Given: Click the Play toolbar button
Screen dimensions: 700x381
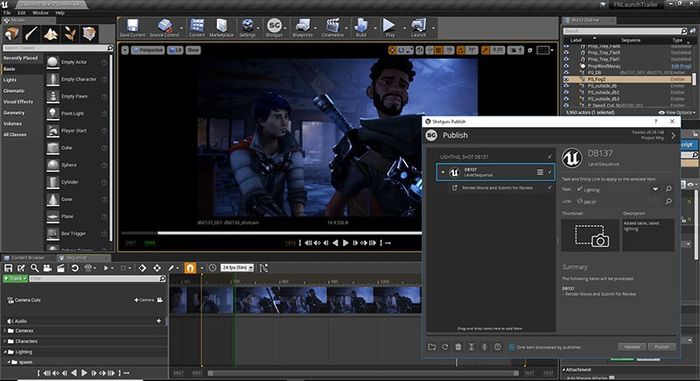Looking at the screenshot, I should (389, 27).
